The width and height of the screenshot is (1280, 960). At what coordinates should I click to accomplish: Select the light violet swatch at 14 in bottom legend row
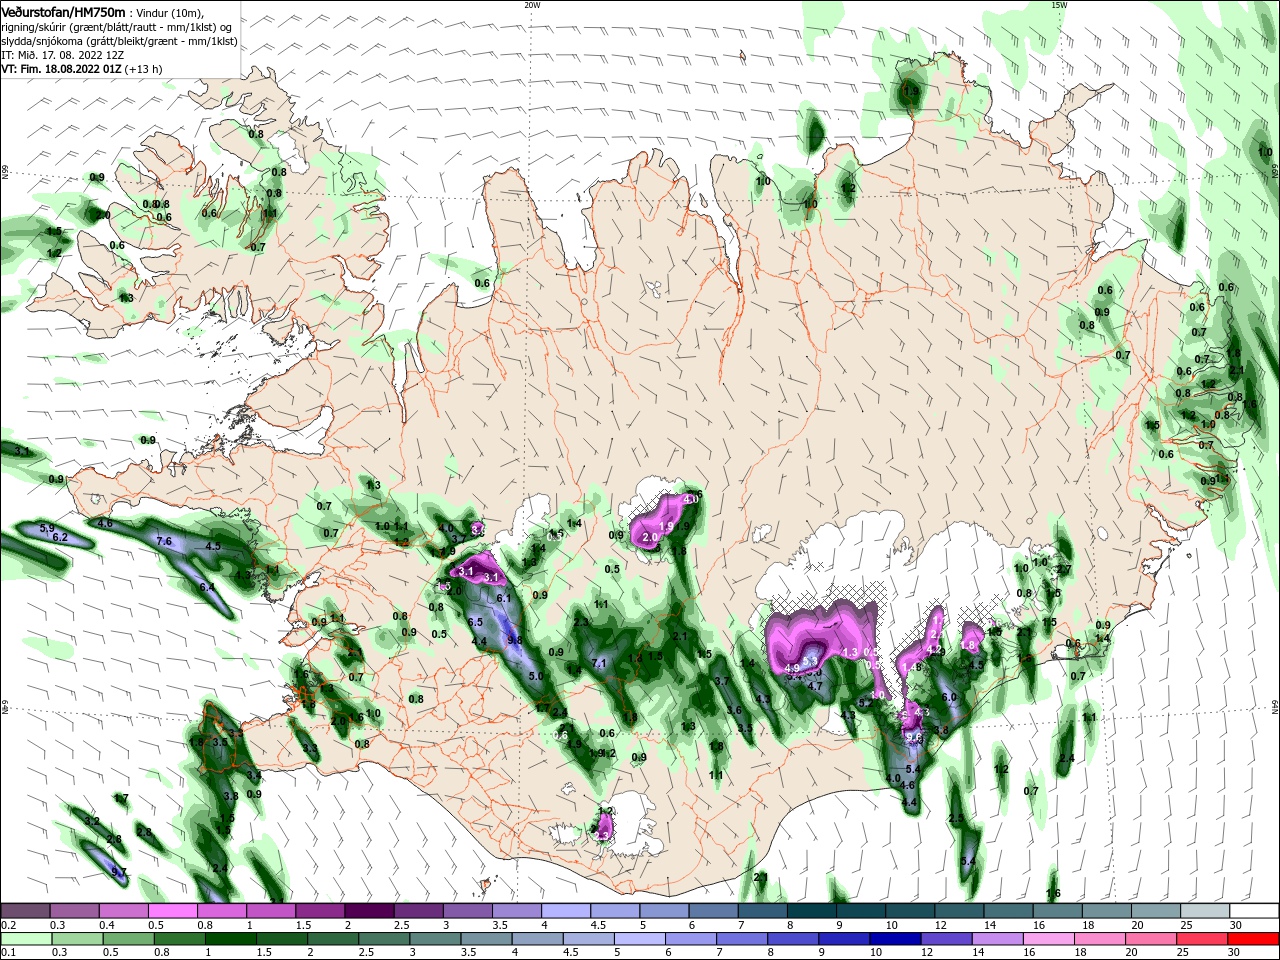tap(999, 938)
